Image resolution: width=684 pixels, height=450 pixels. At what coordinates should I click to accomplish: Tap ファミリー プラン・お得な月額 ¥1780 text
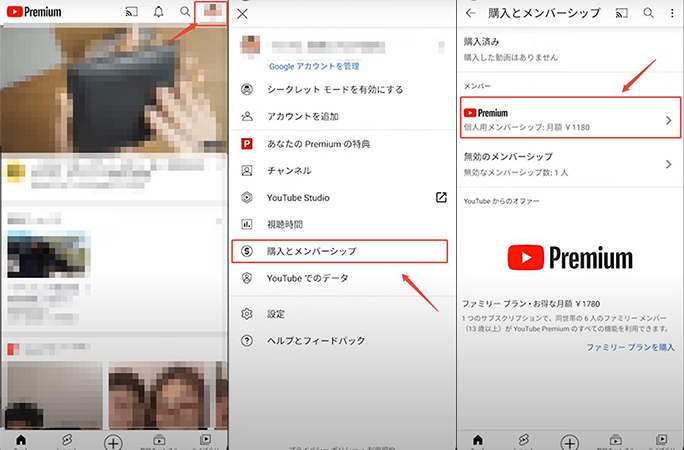pos(531,304)
